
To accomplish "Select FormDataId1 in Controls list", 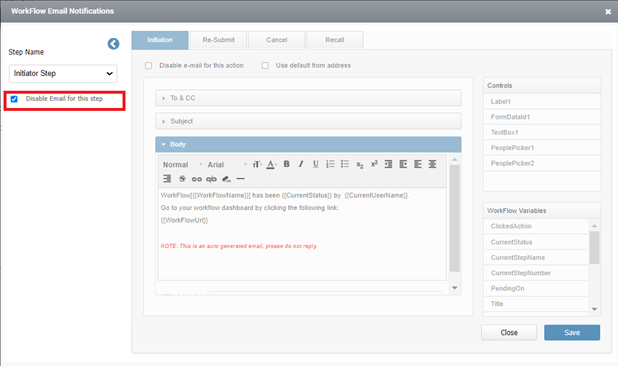I will click(542, 117).
